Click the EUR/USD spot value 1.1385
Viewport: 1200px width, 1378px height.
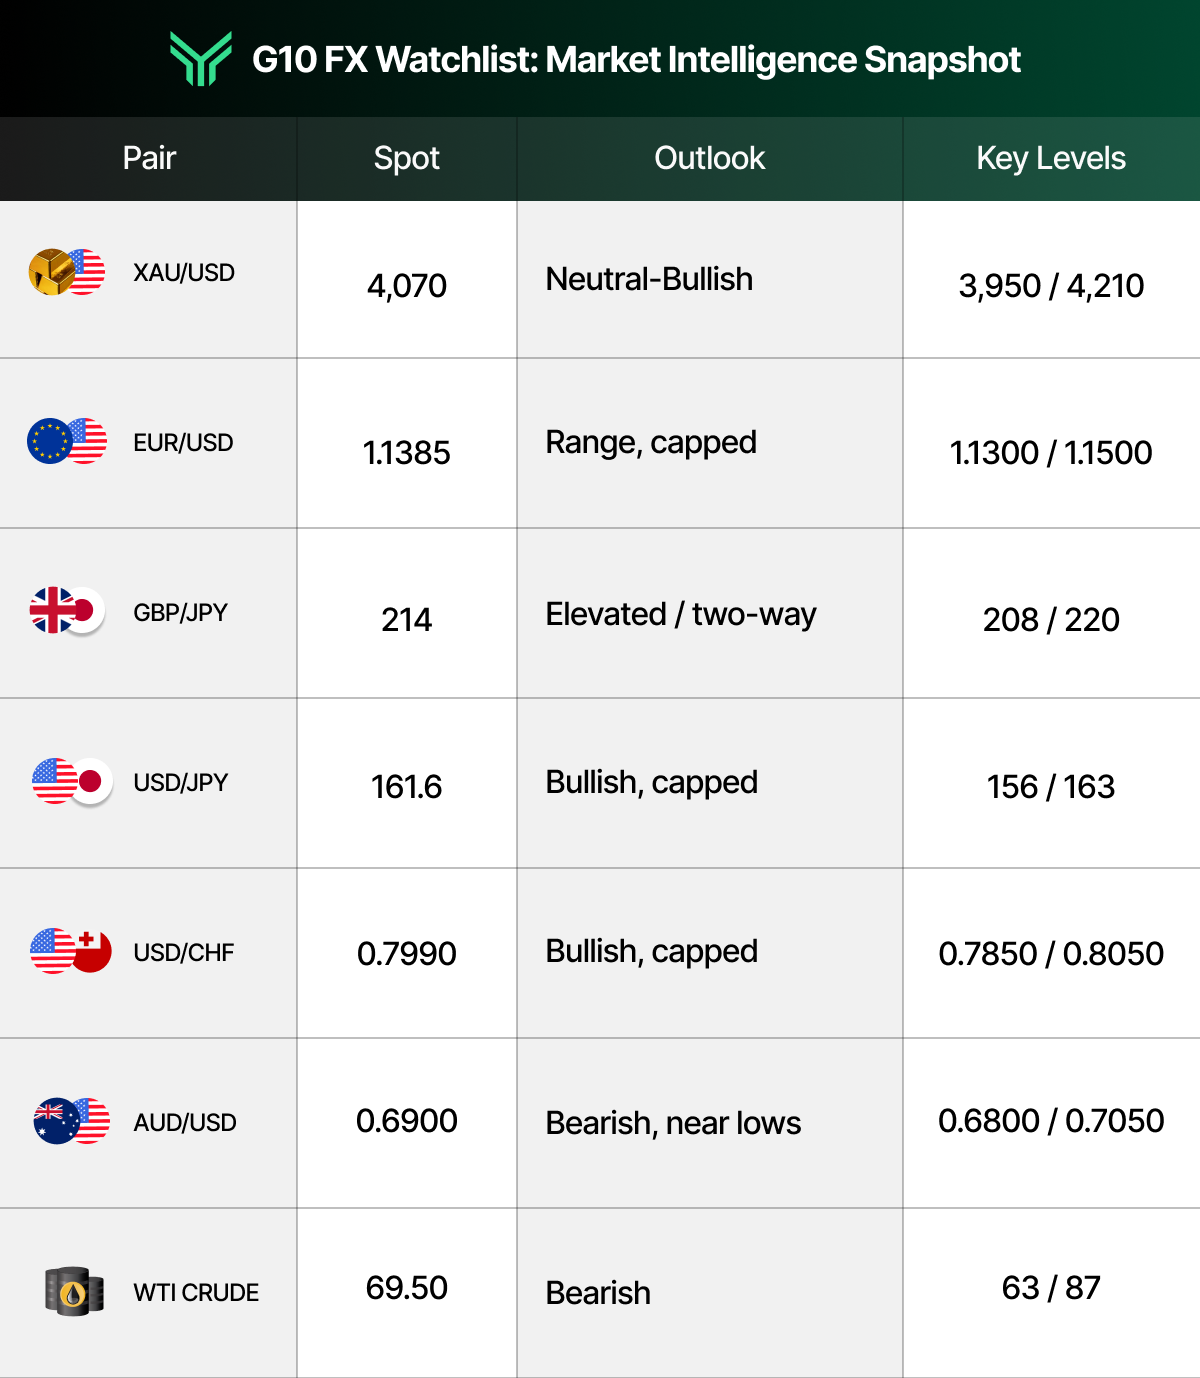(x=406, y=453)
